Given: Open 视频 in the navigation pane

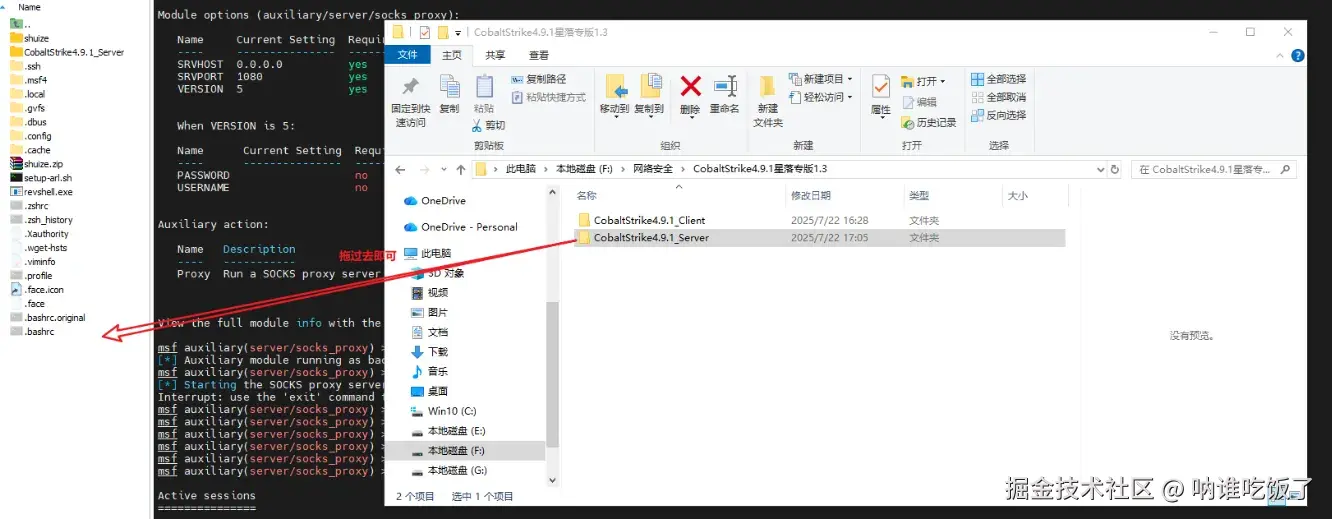Looking at the screenshot, I should tap(430, 293).
